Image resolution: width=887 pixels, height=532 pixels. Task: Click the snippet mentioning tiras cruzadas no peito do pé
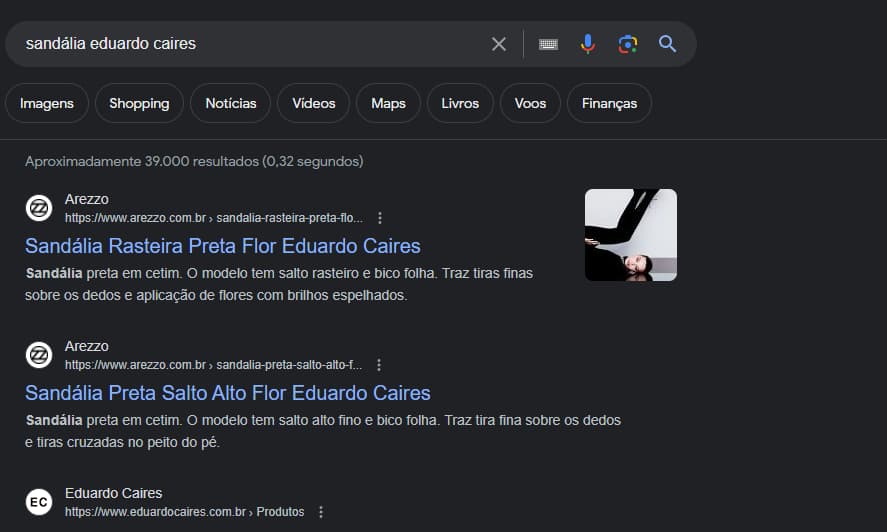[x=323, y=431]
